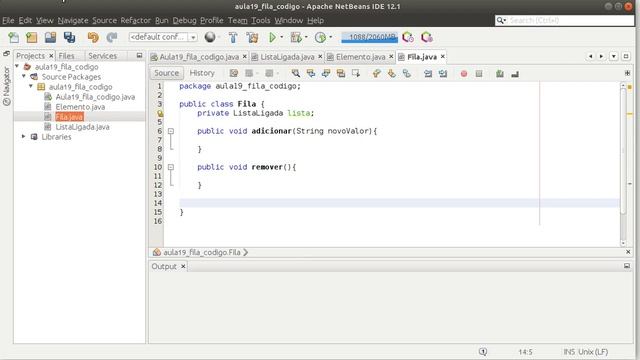Screen dimensions: 640x360
Task: Switch to the Aula19_fila_codigo.java editor tab
Action: [198, 57]
